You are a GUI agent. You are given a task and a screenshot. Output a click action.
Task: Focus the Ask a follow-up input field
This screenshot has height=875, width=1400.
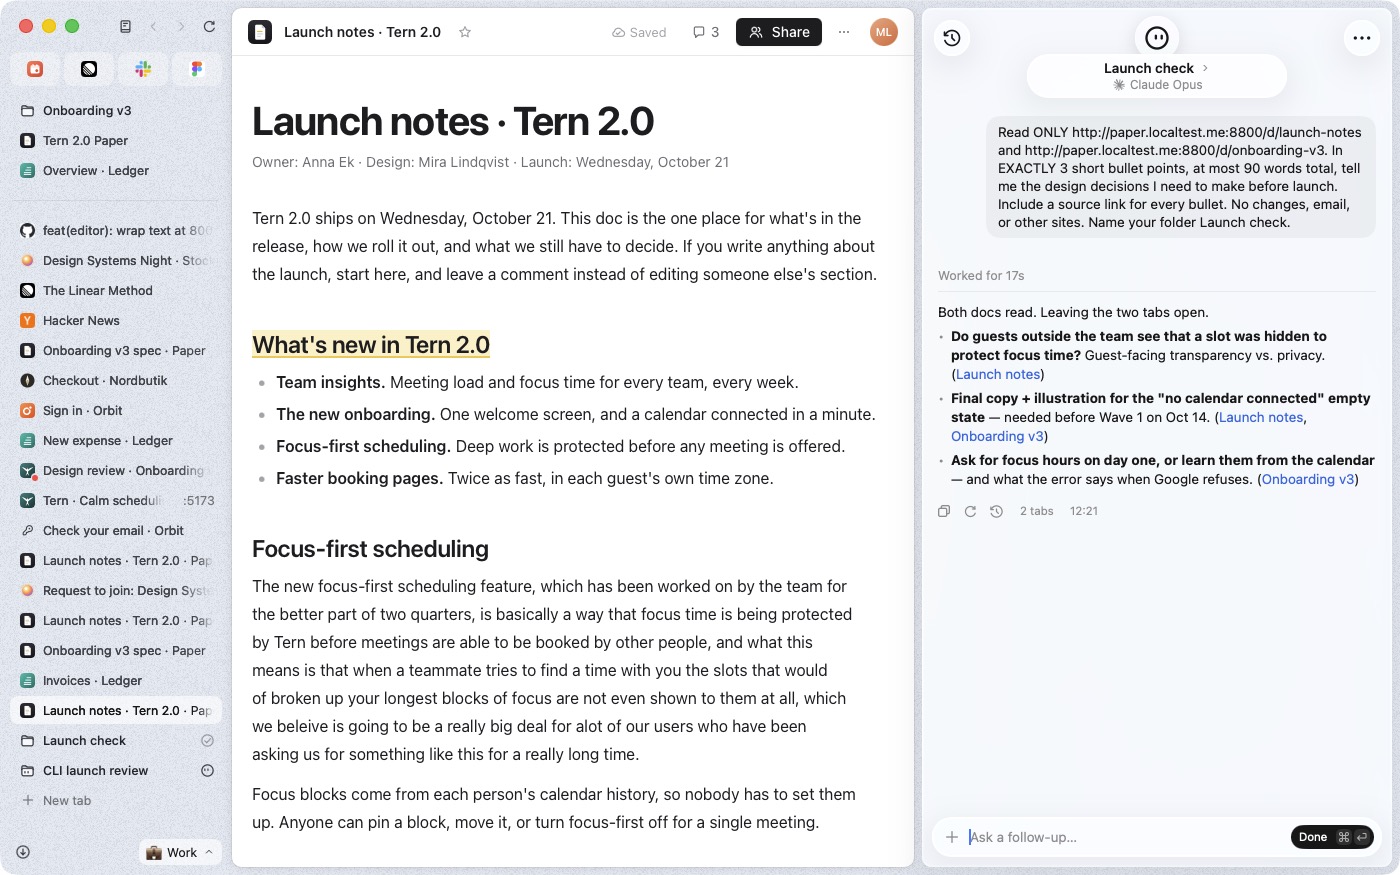1125,837
